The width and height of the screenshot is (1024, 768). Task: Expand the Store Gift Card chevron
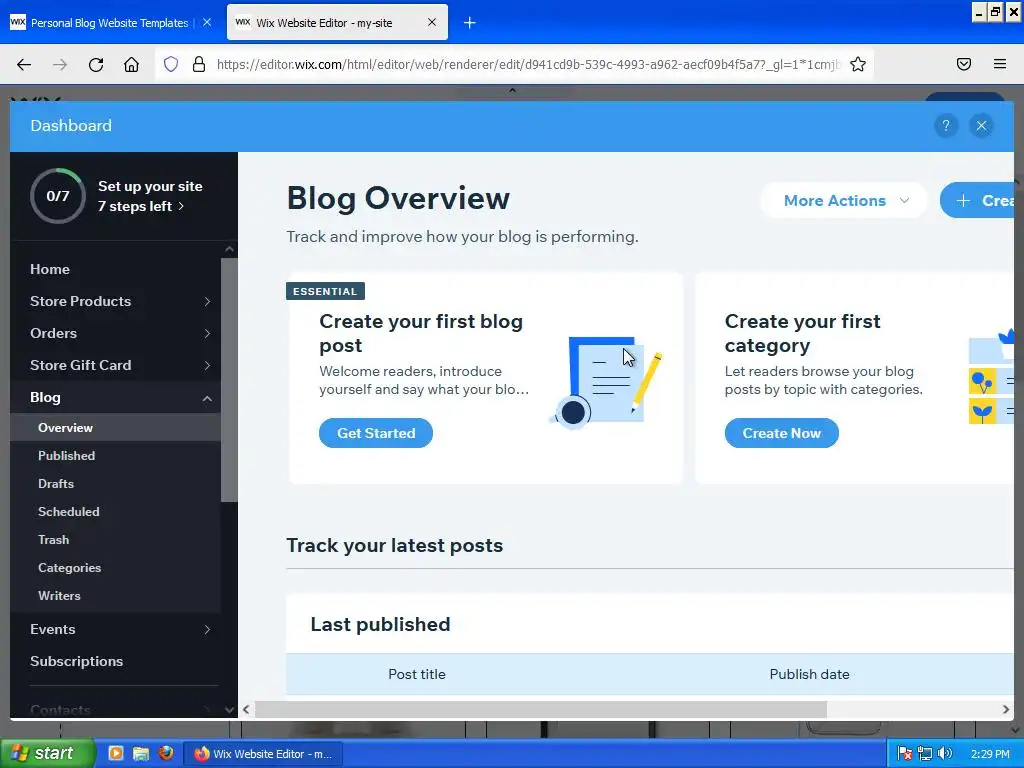(207, 365)
